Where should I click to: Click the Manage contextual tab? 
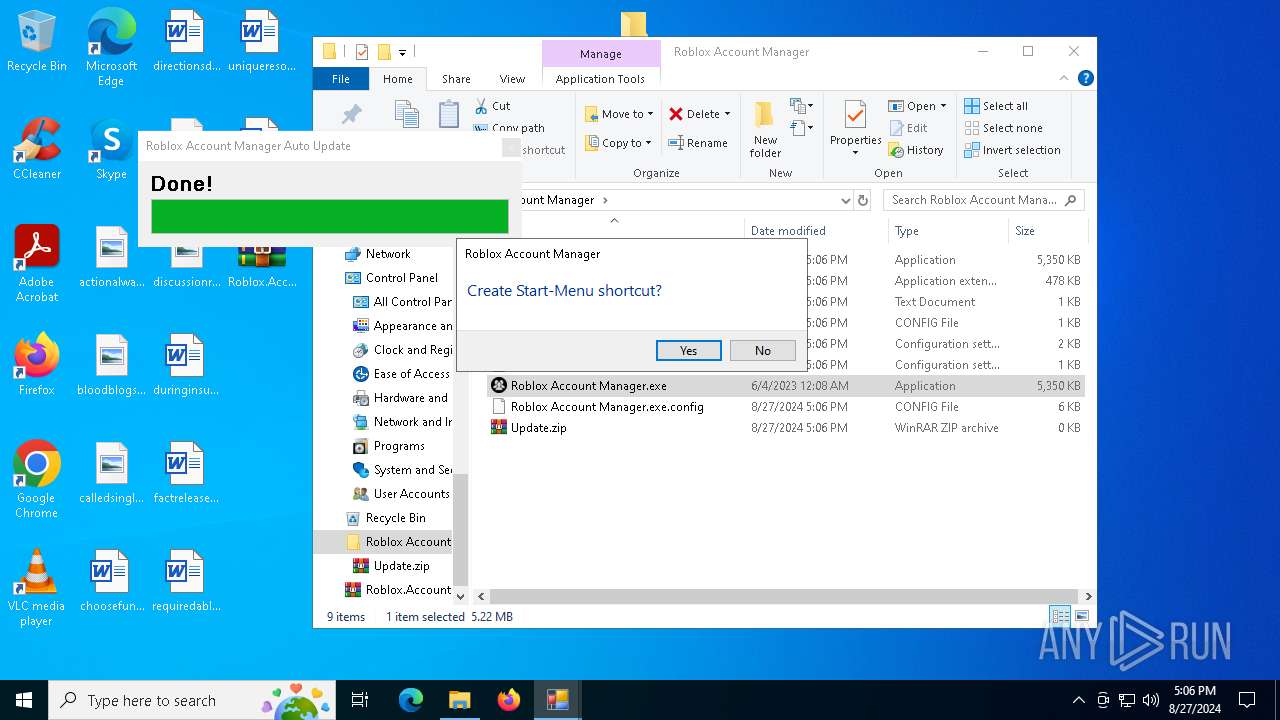click(x=601, y=54)
